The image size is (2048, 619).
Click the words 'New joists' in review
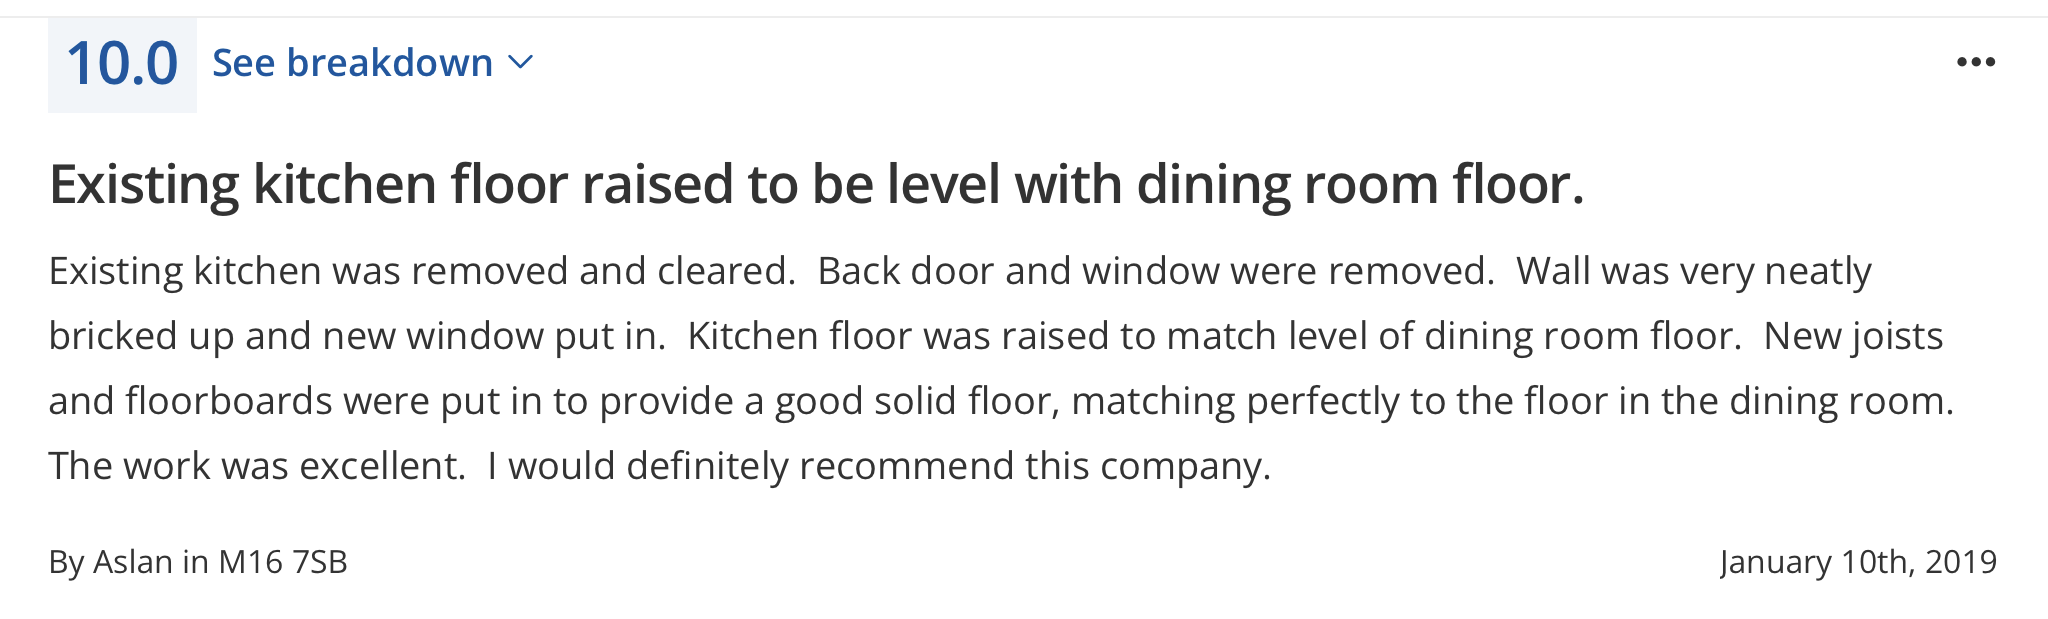1853,337
